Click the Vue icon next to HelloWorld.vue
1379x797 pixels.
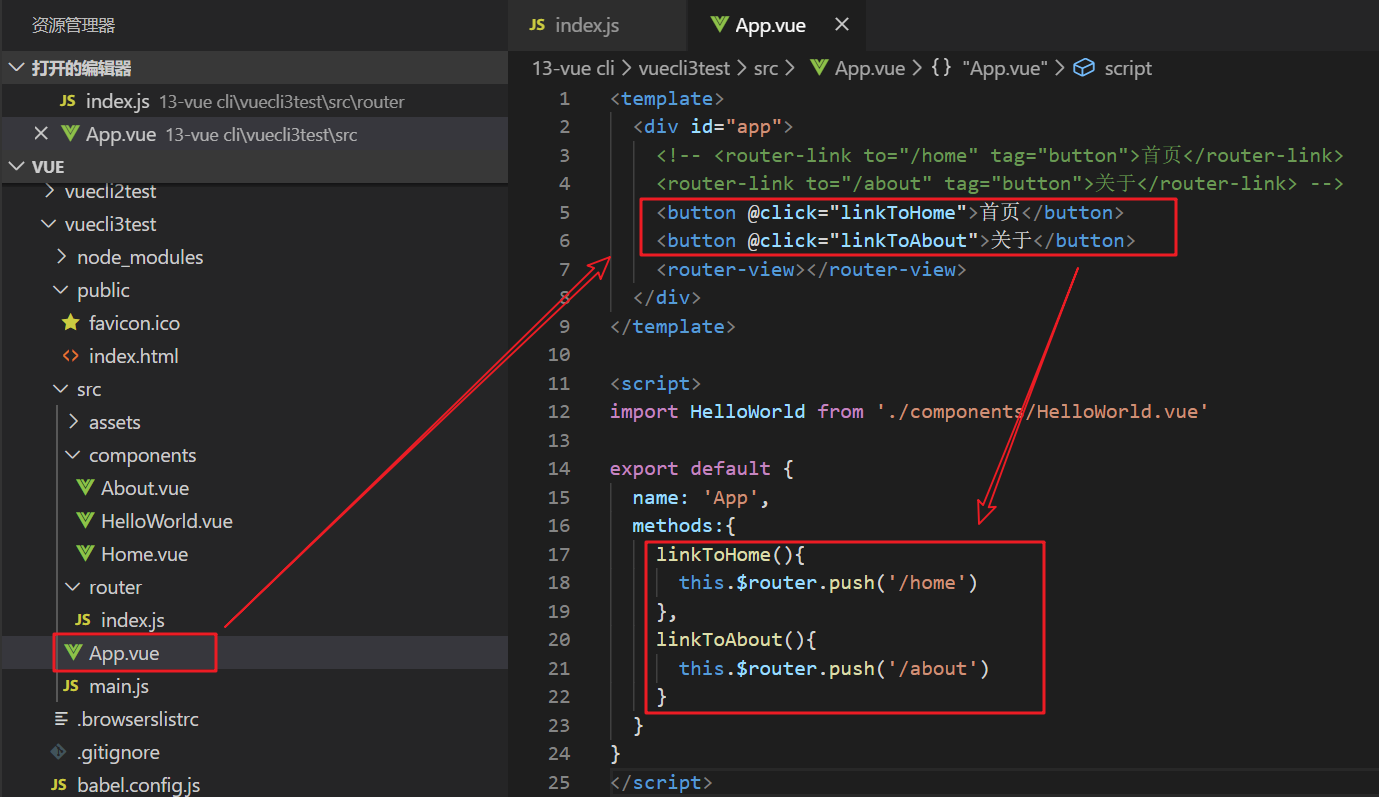(85, 521)
